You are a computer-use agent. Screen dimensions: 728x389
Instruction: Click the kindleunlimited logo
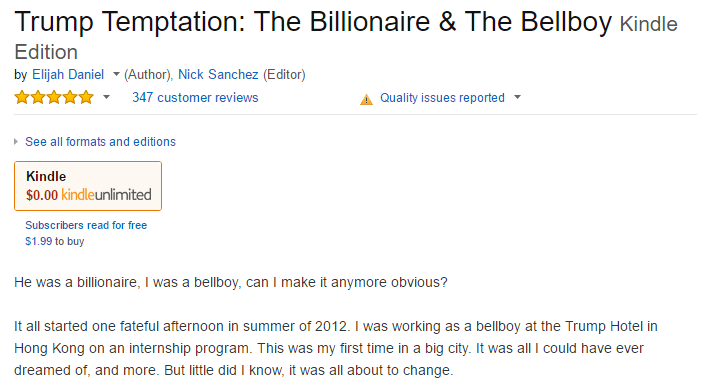coord(106,194)
